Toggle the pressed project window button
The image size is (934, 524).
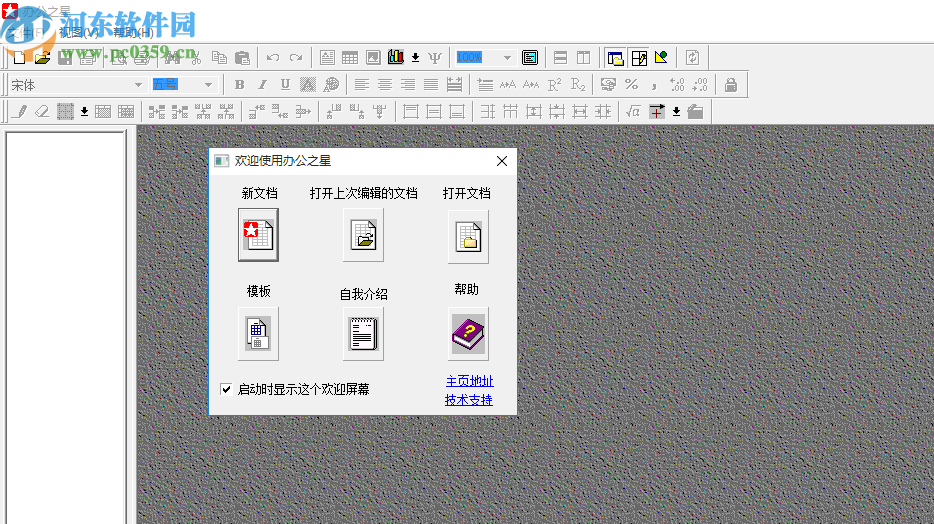(615, 58)
